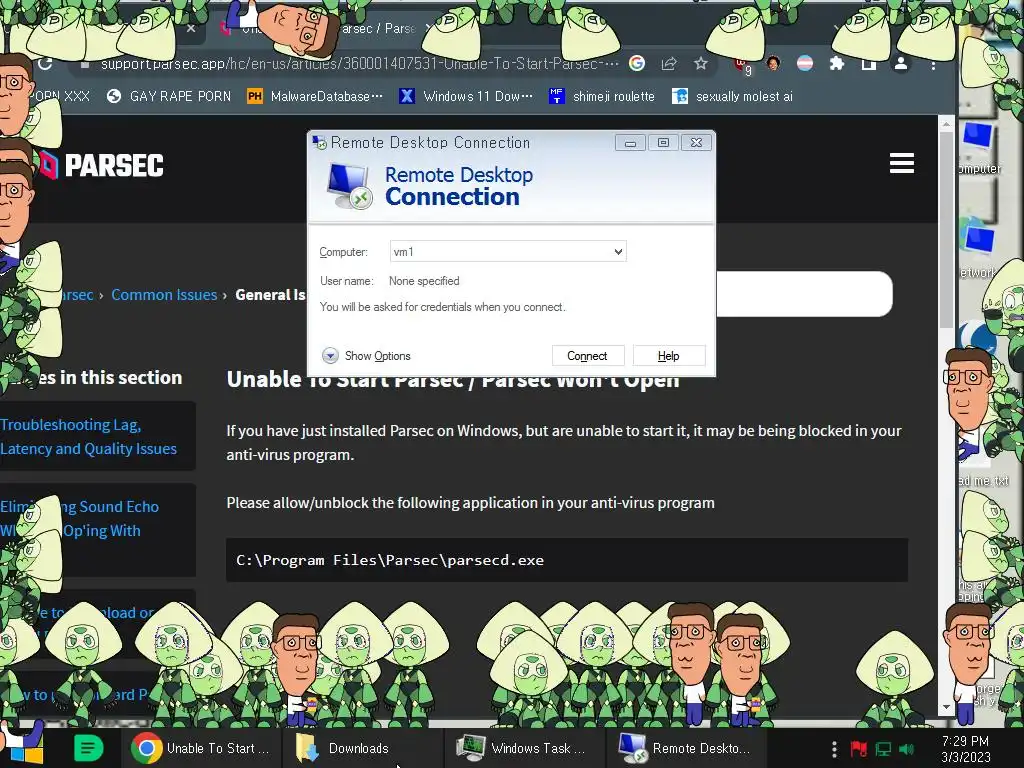Viewport: 1024px width, 768px height.
Task: Click the Google icon in address bar
Action: click(637, 63)
